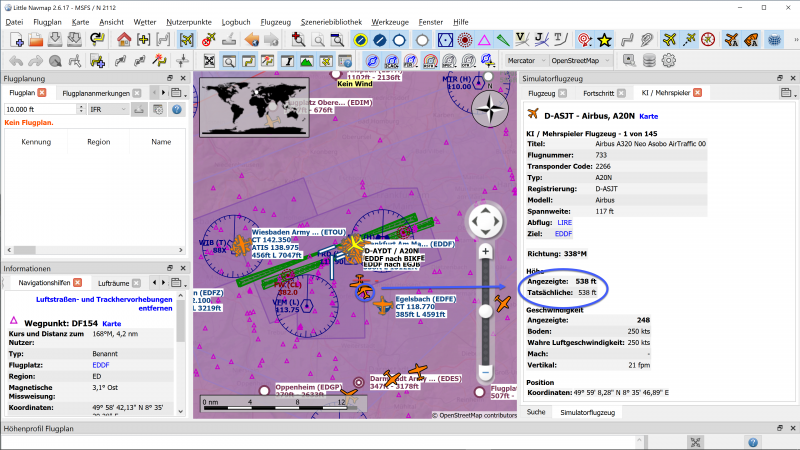Open IFR flight type dropdown
This screenshot has width=800, height=450.
pyautogui.click(x=108, y=109)
